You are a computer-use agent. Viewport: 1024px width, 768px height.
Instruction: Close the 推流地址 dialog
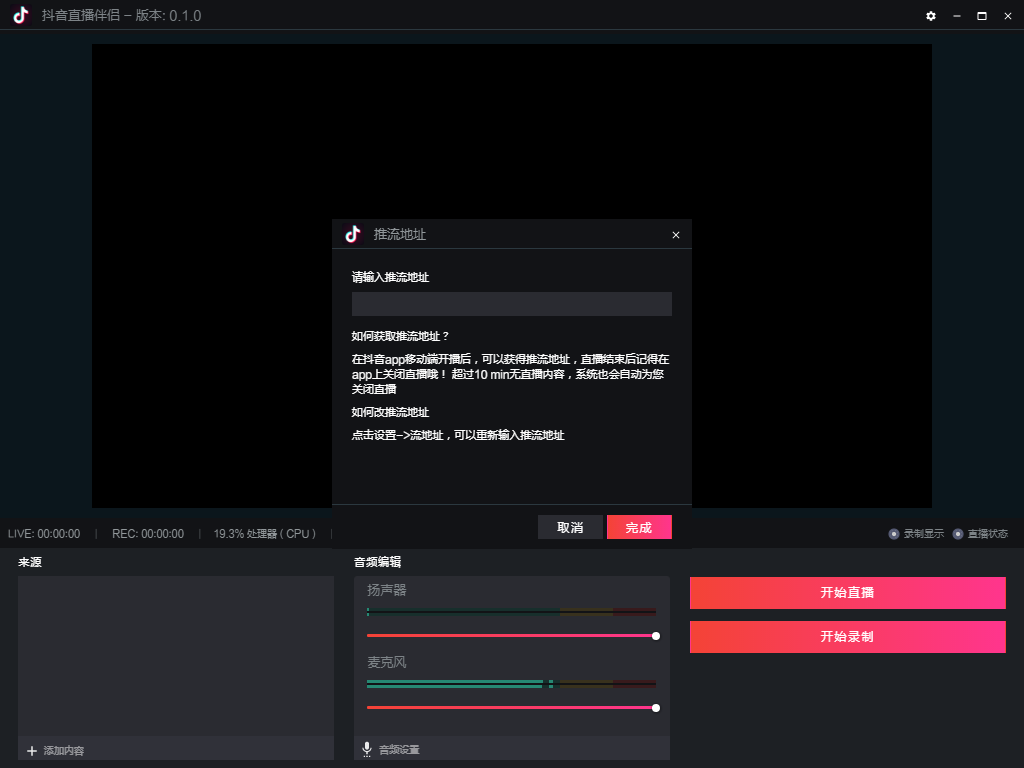[675, 234]
